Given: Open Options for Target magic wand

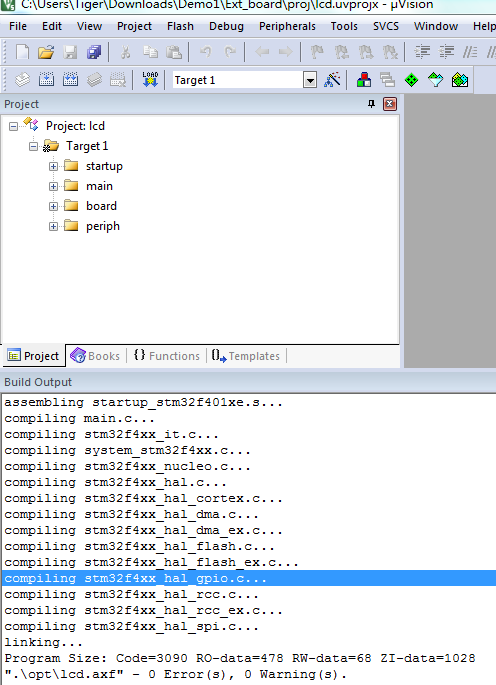Looking at the screenshot, I should pyautogui.click(x=332, y=80).
